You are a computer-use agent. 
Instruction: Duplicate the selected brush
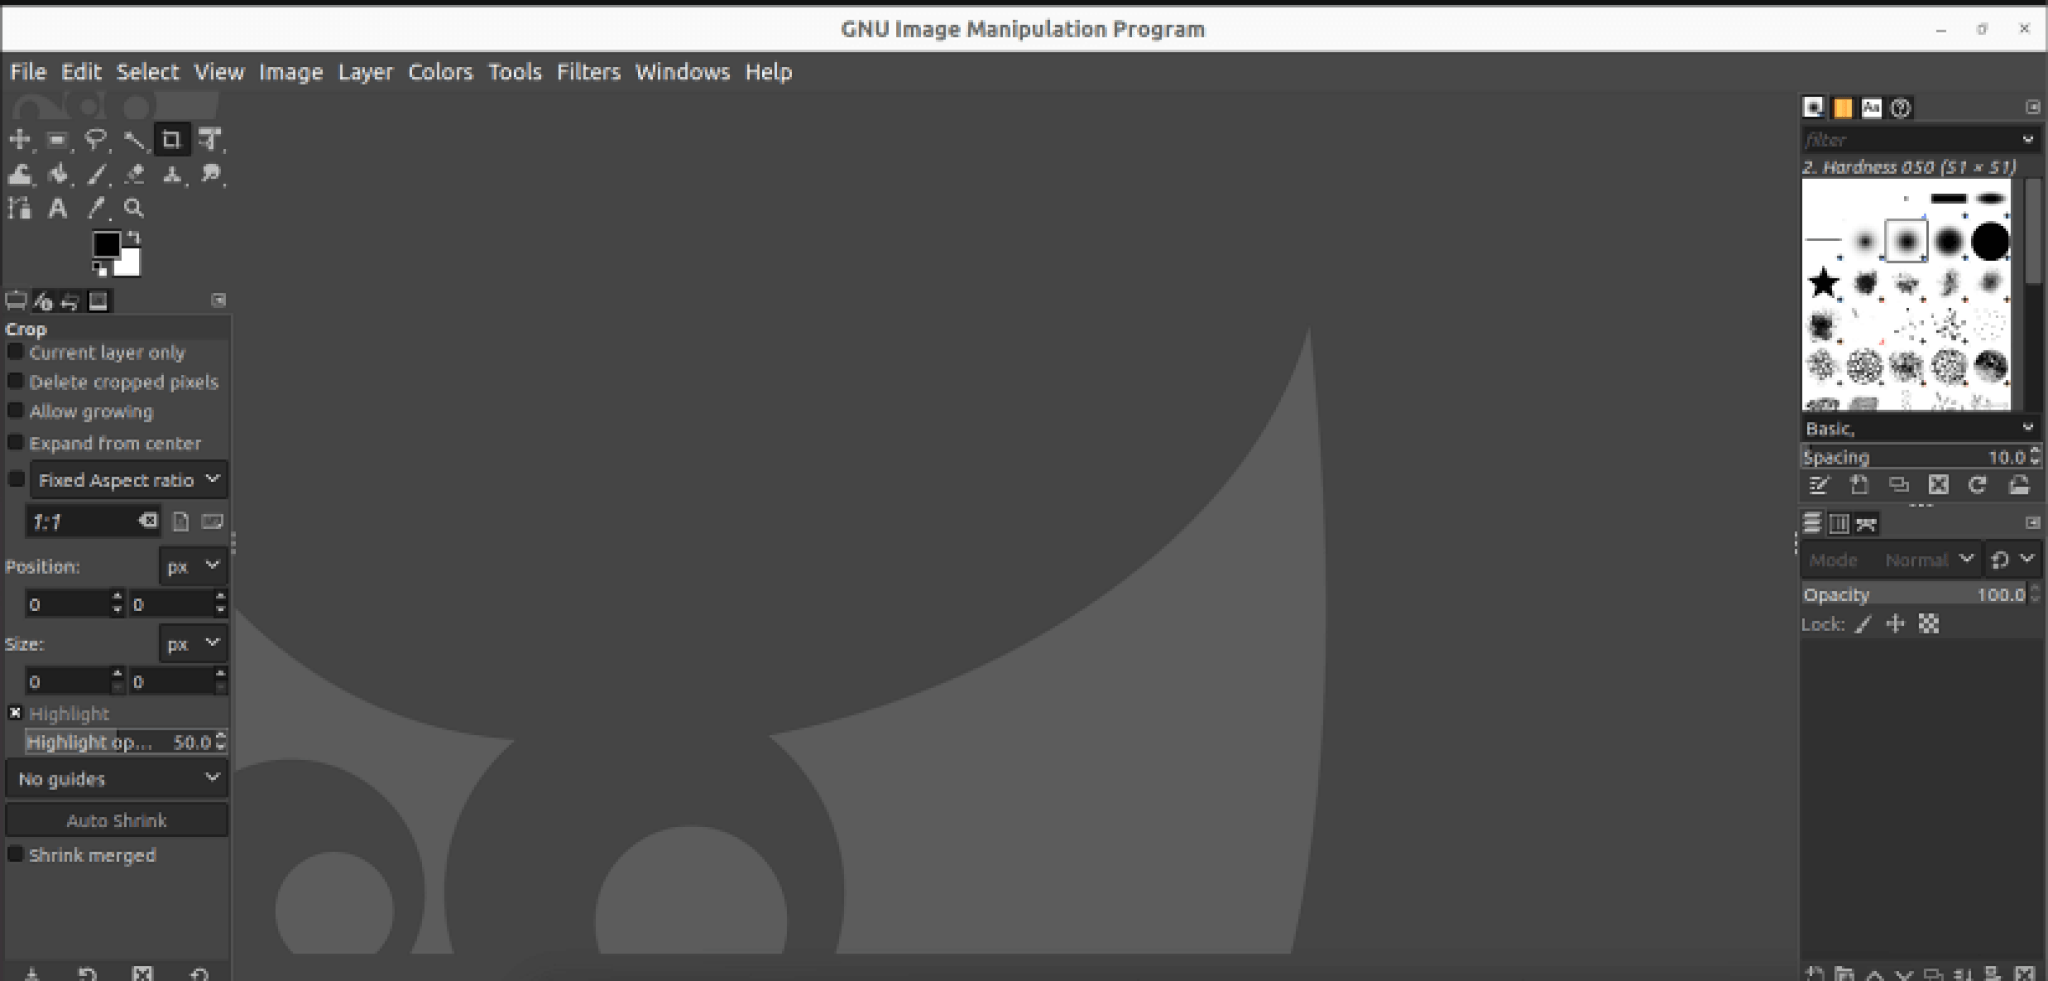pos(1899,485)
